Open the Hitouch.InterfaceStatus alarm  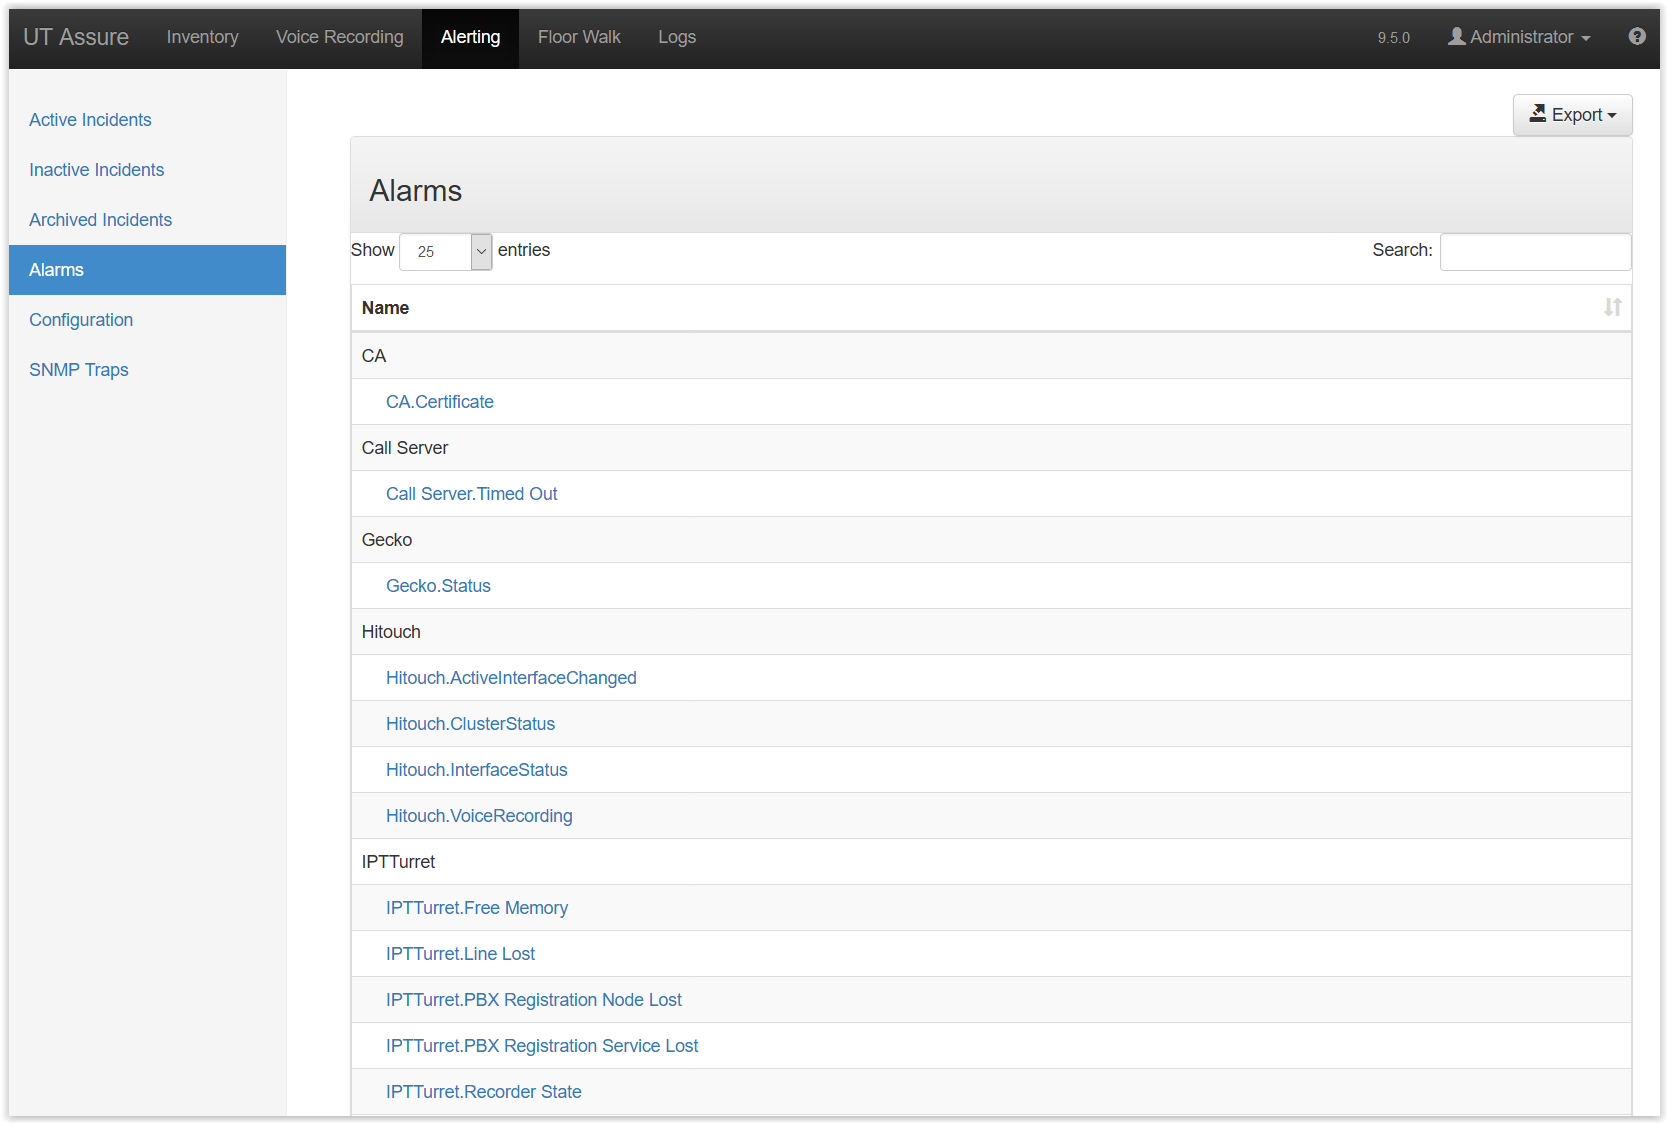tap(477, 770)
